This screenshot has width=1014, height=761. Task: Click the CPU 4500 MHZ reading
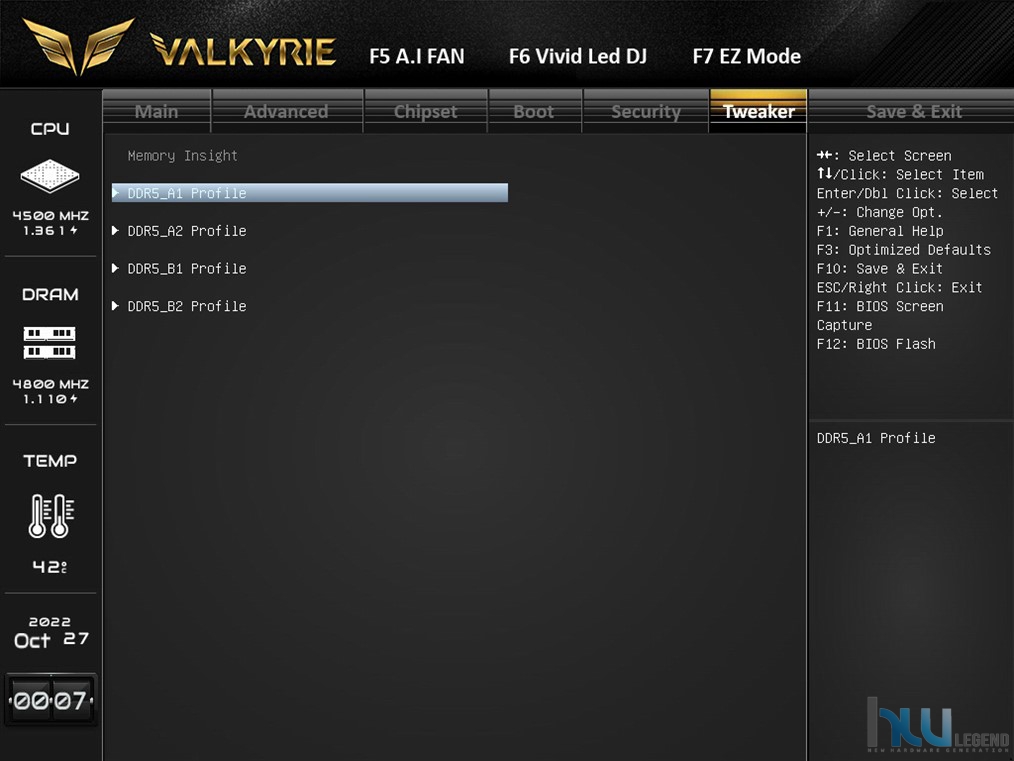[50, 215]
